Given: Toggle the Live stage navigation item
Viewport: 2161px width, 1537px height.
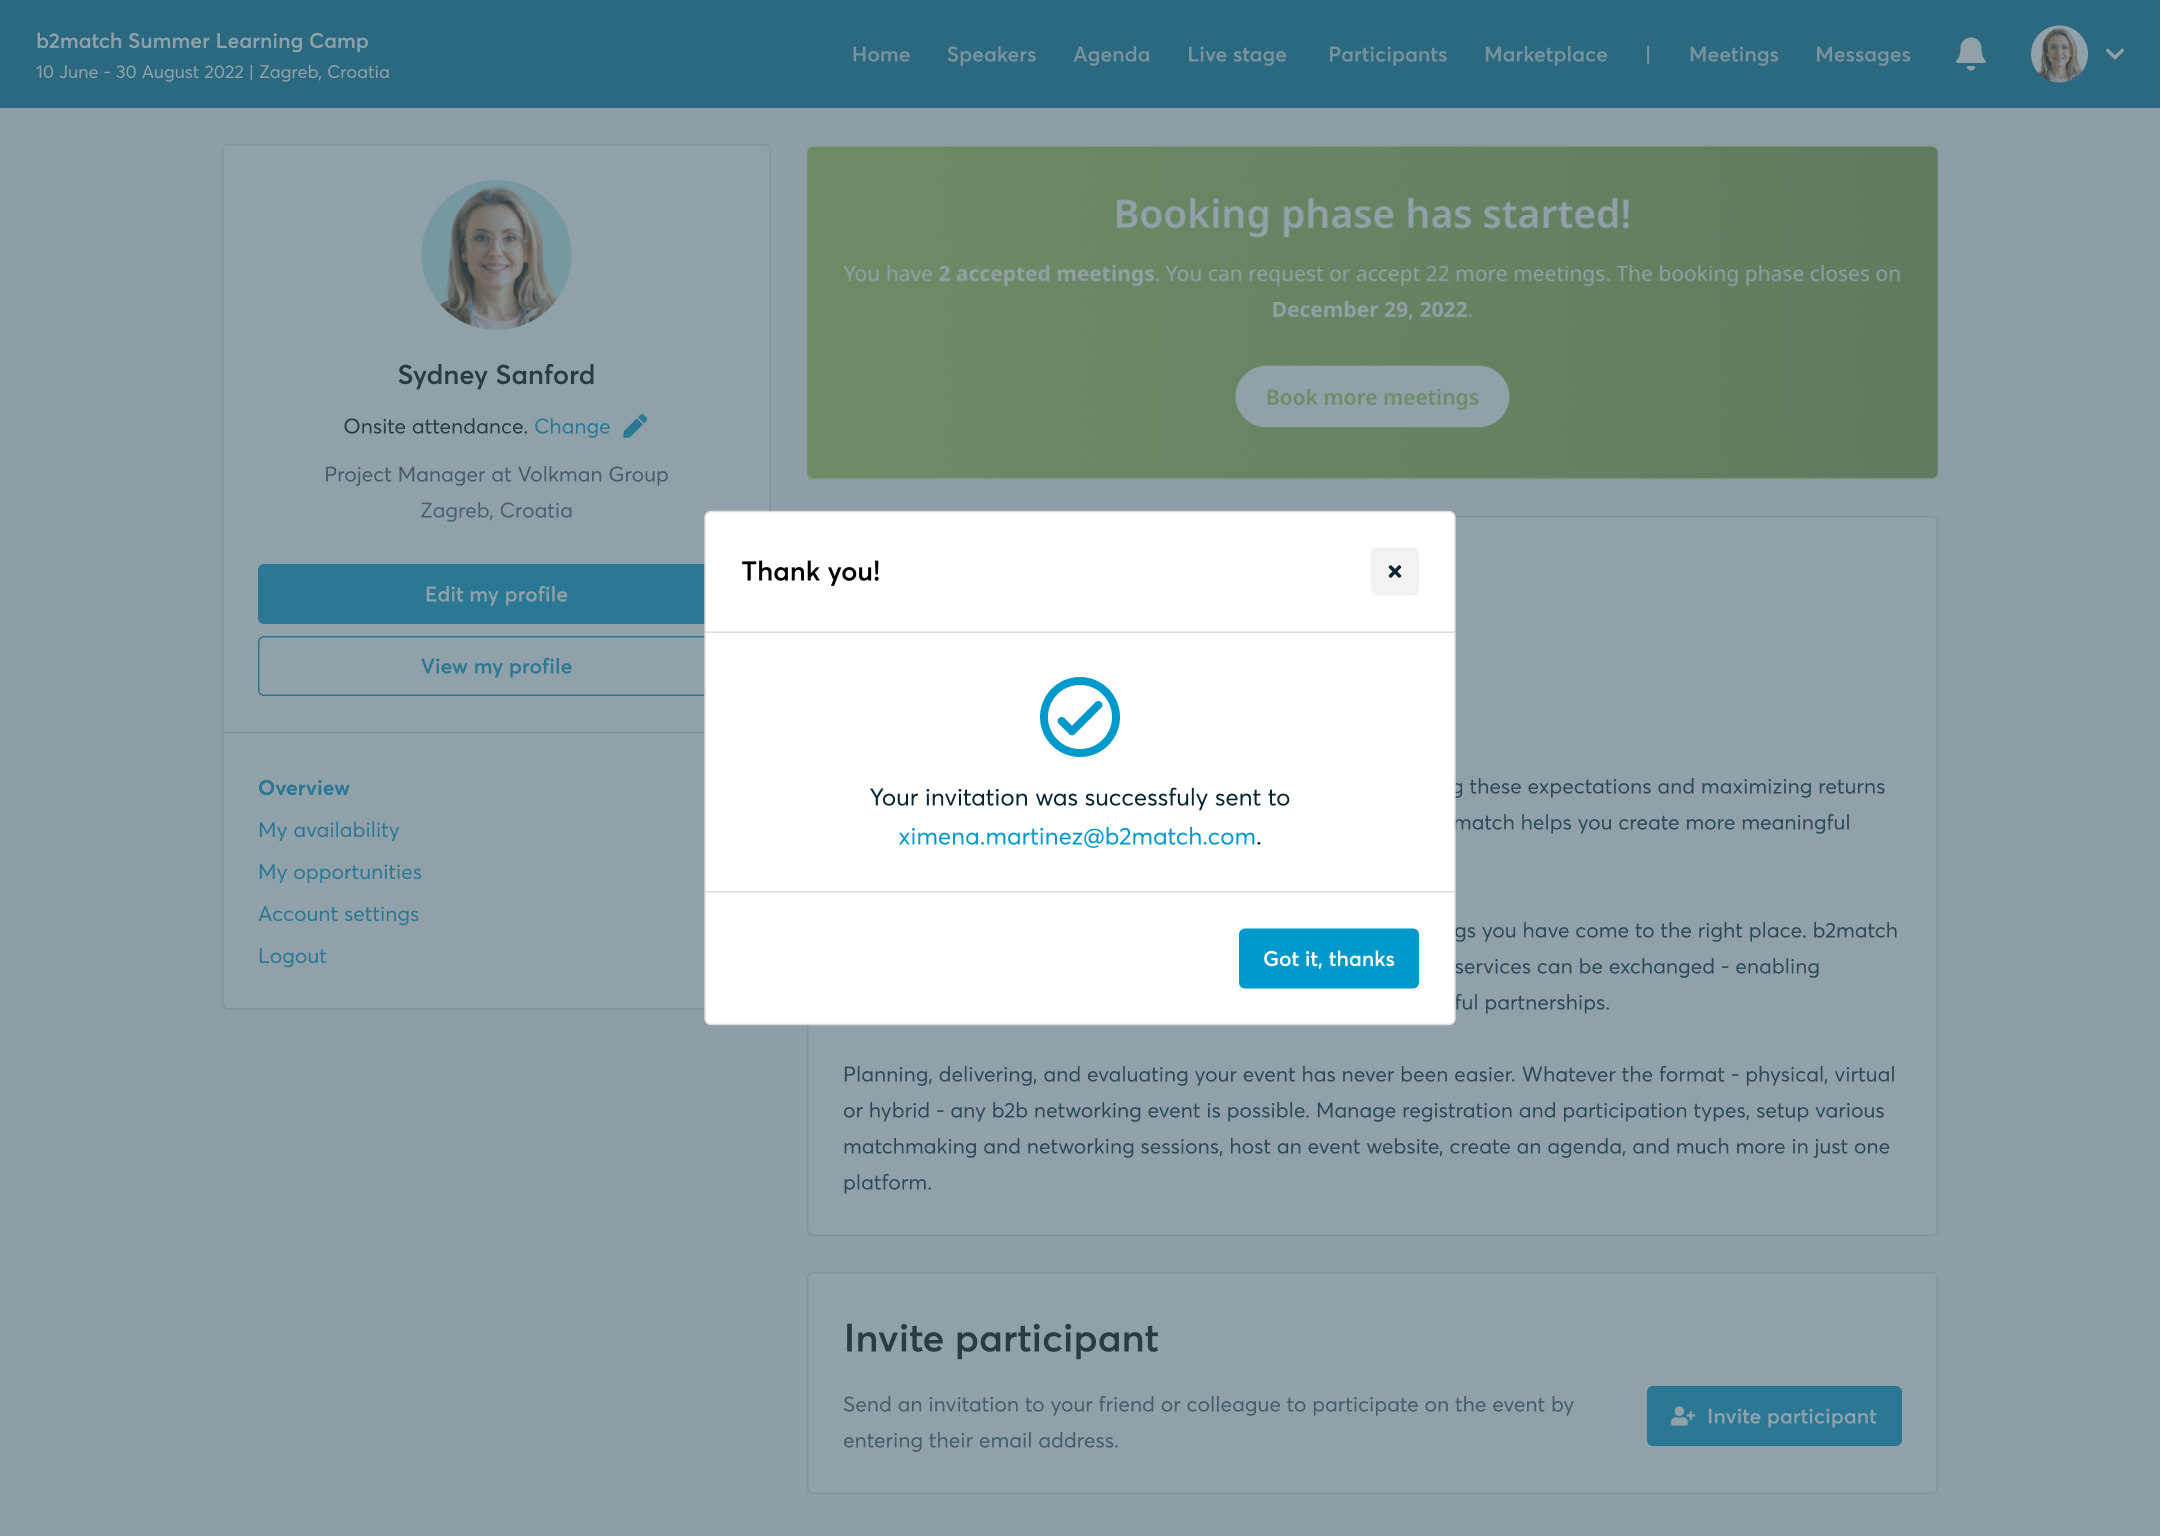Looking at the screenshot, I should pyautogui.click(x=1238, y=53).
